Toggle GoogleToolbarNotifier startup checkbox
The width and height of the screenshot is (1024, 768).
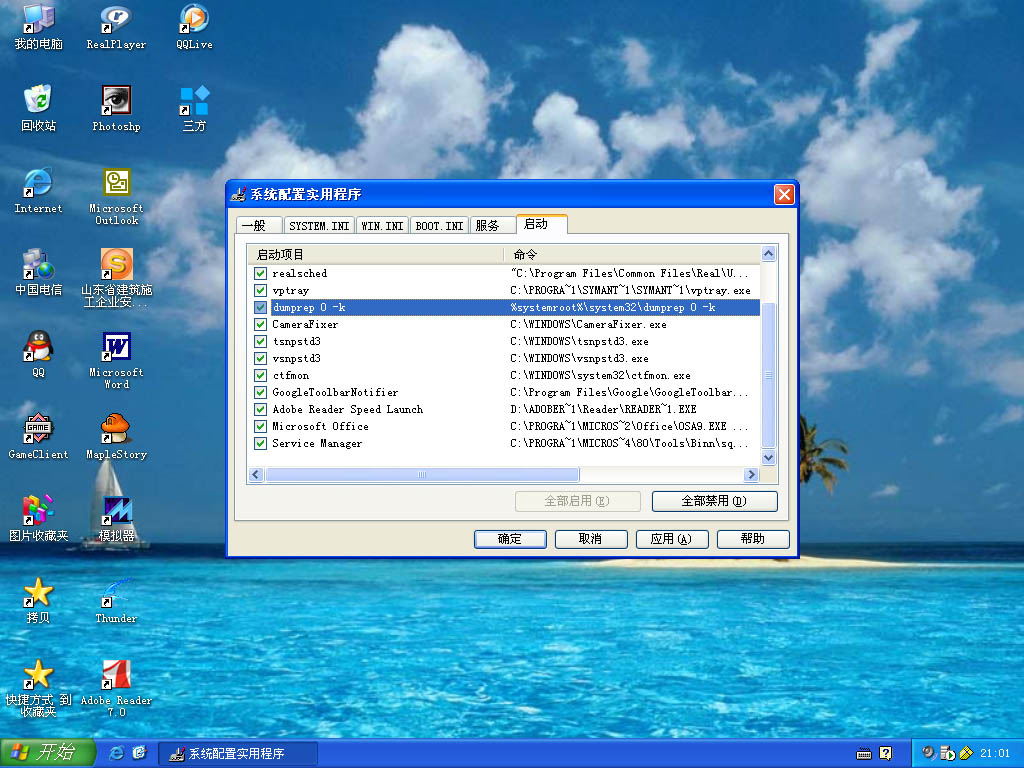pyautogui.click(x=260, y=393)
